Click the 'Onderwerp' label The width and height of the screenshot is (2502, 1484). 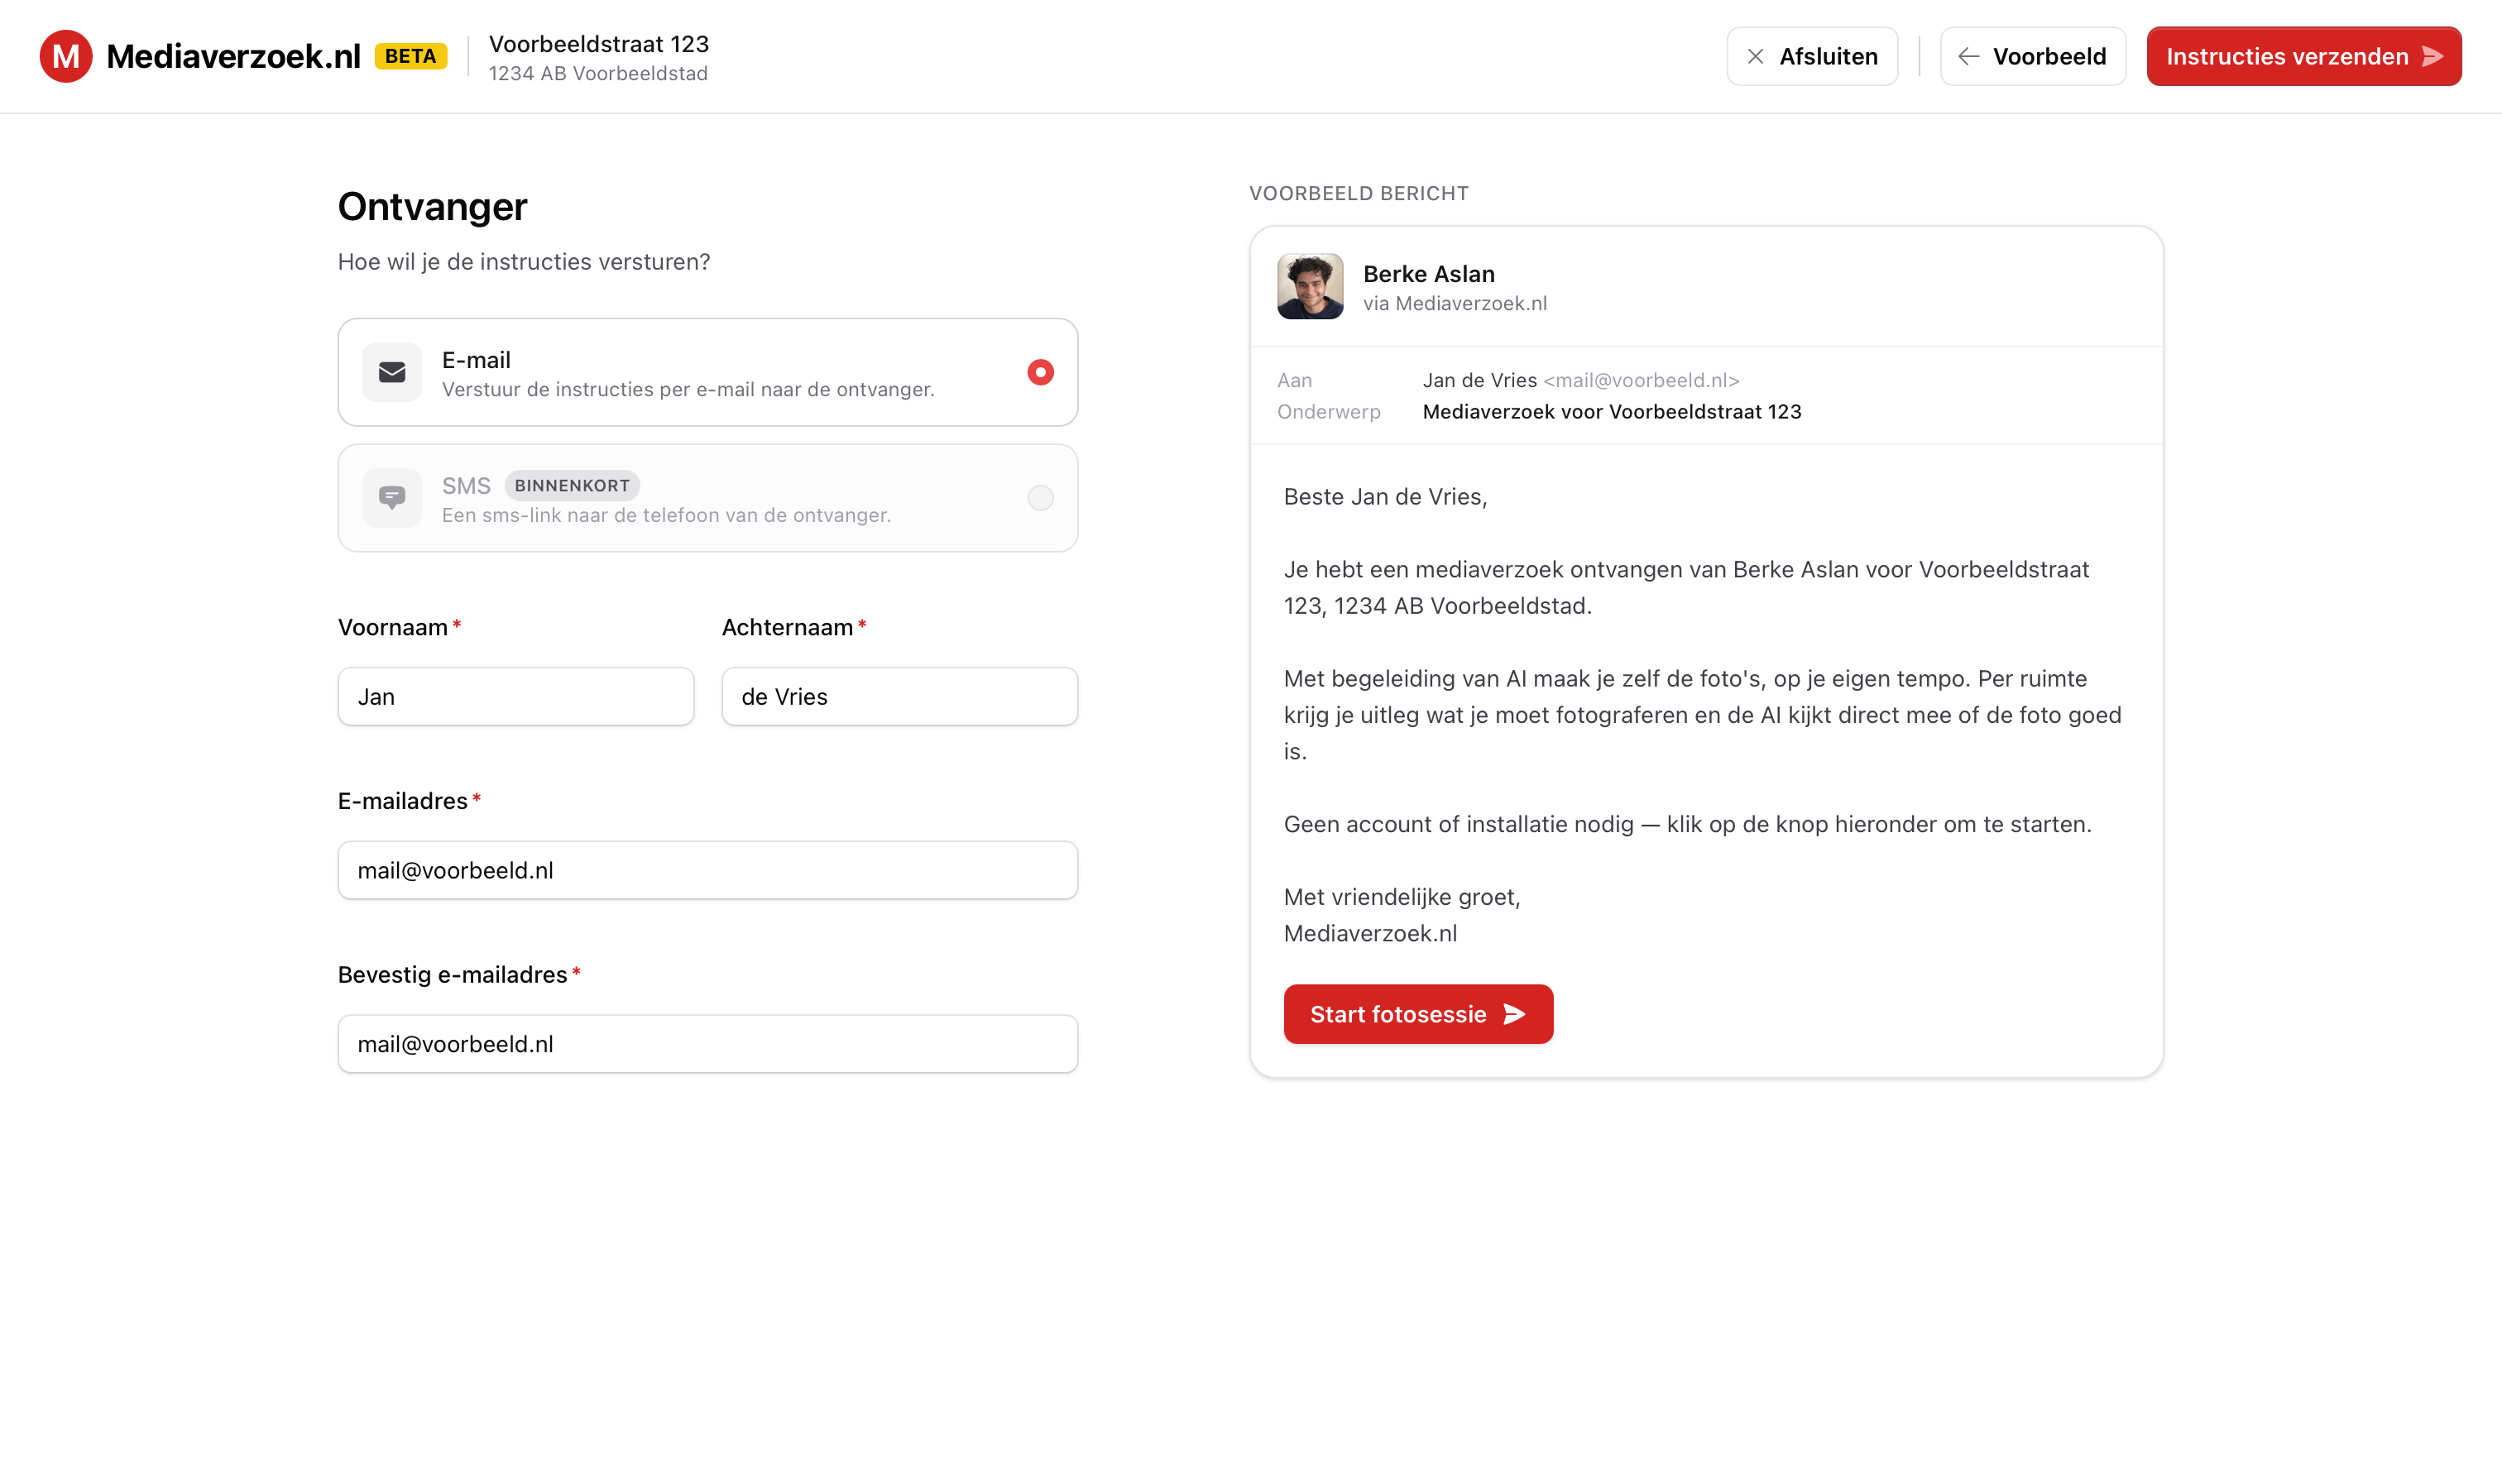coord(1329,412)
